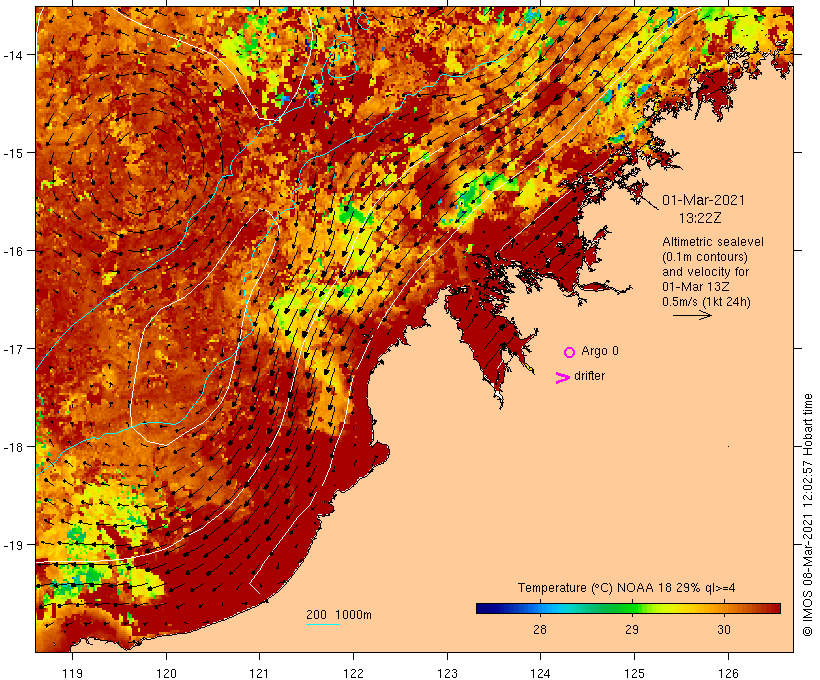Image resolution: width=820 pixels, height=680 pixels.
Task: Click the '0.5m/s (1kt 24h)' scale label
Action: point(707,302)
